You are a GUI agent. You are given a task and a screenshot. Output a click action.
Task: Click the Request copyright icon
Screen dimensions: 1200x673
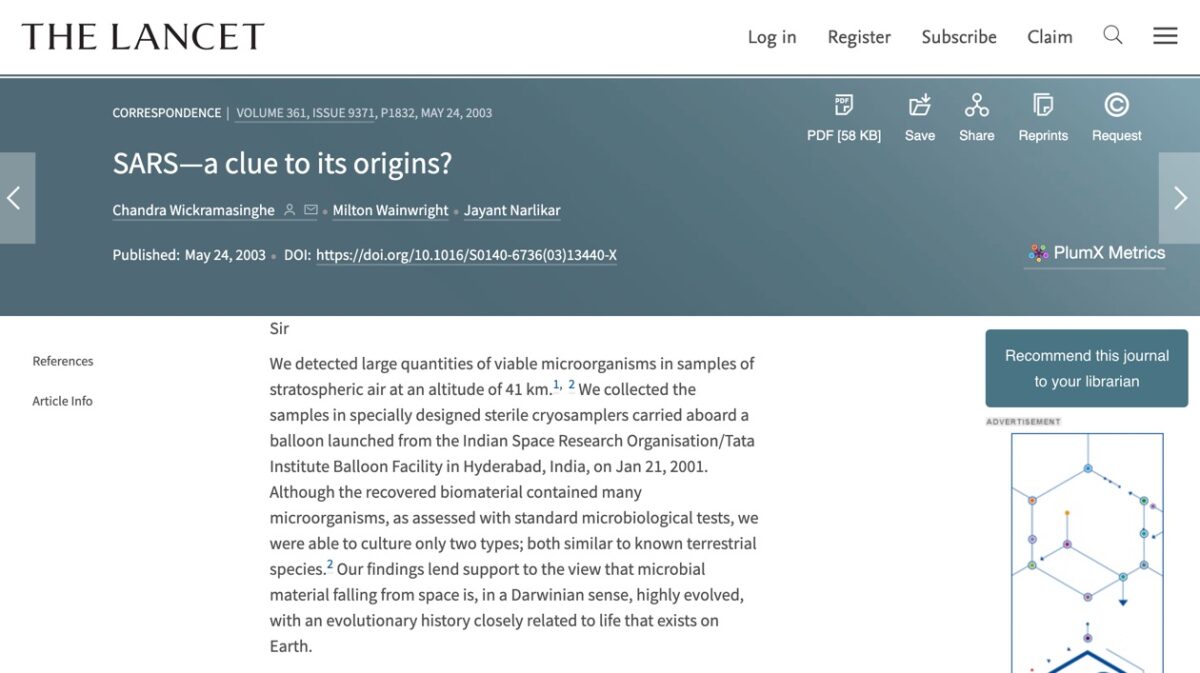pos(1116,105)
